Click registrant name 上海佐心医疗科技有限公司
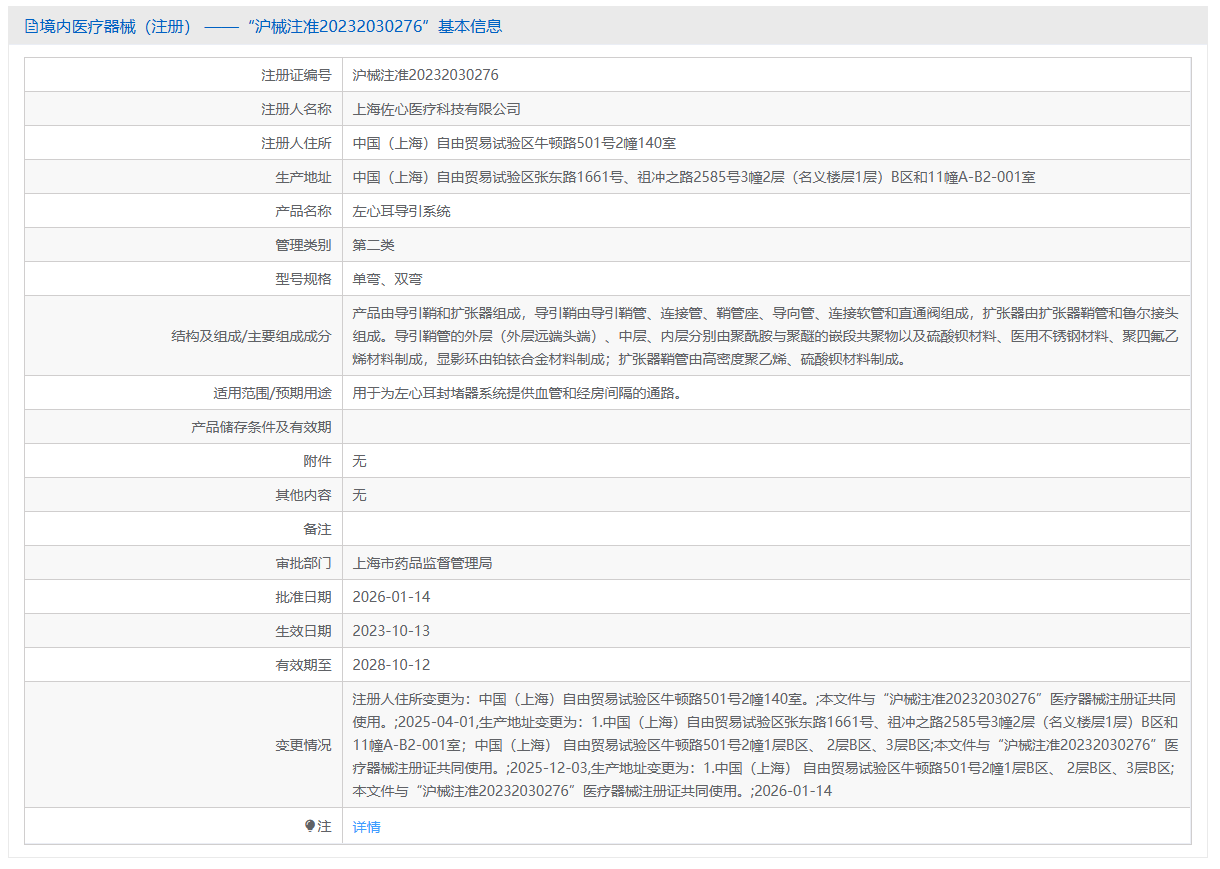The width and height of the screenshot is (1220, 869). 437,109
